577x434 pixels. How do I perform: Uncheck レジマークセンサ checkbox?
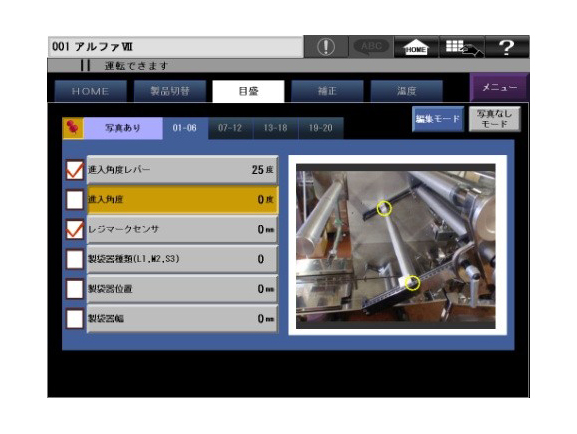(x=75, y=229)
